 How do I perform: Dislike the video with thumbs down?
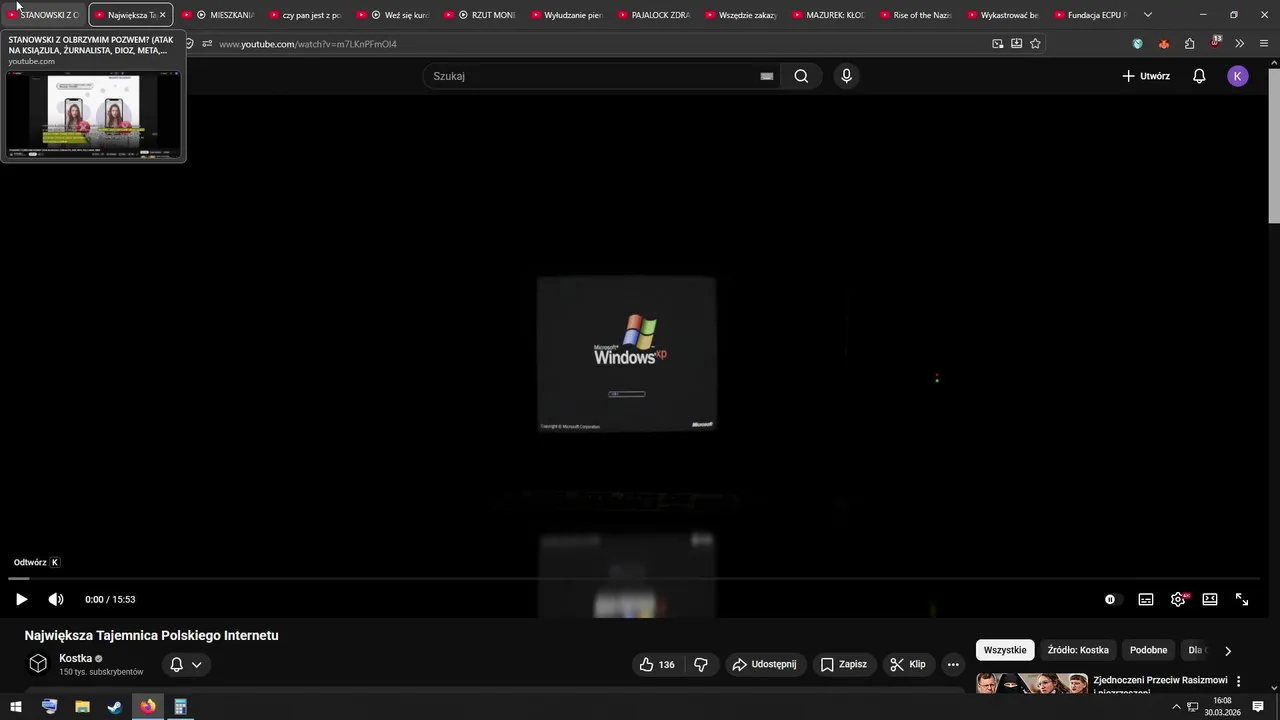point(701,664)
